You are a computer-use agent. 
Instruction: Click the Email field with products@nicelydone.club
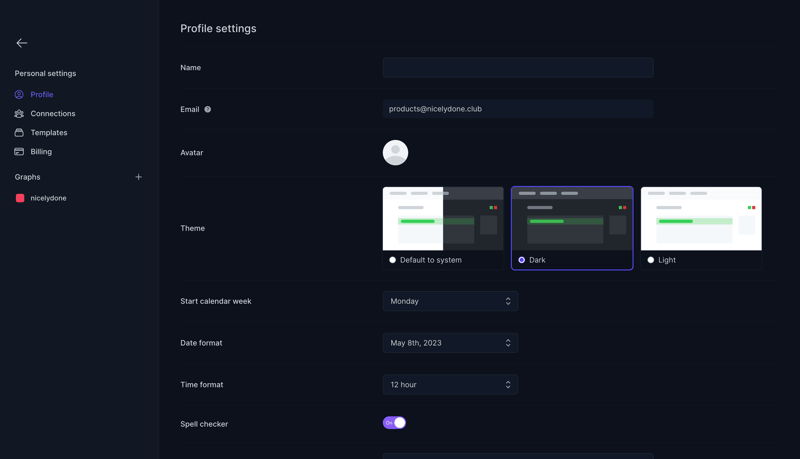[518, 109]
